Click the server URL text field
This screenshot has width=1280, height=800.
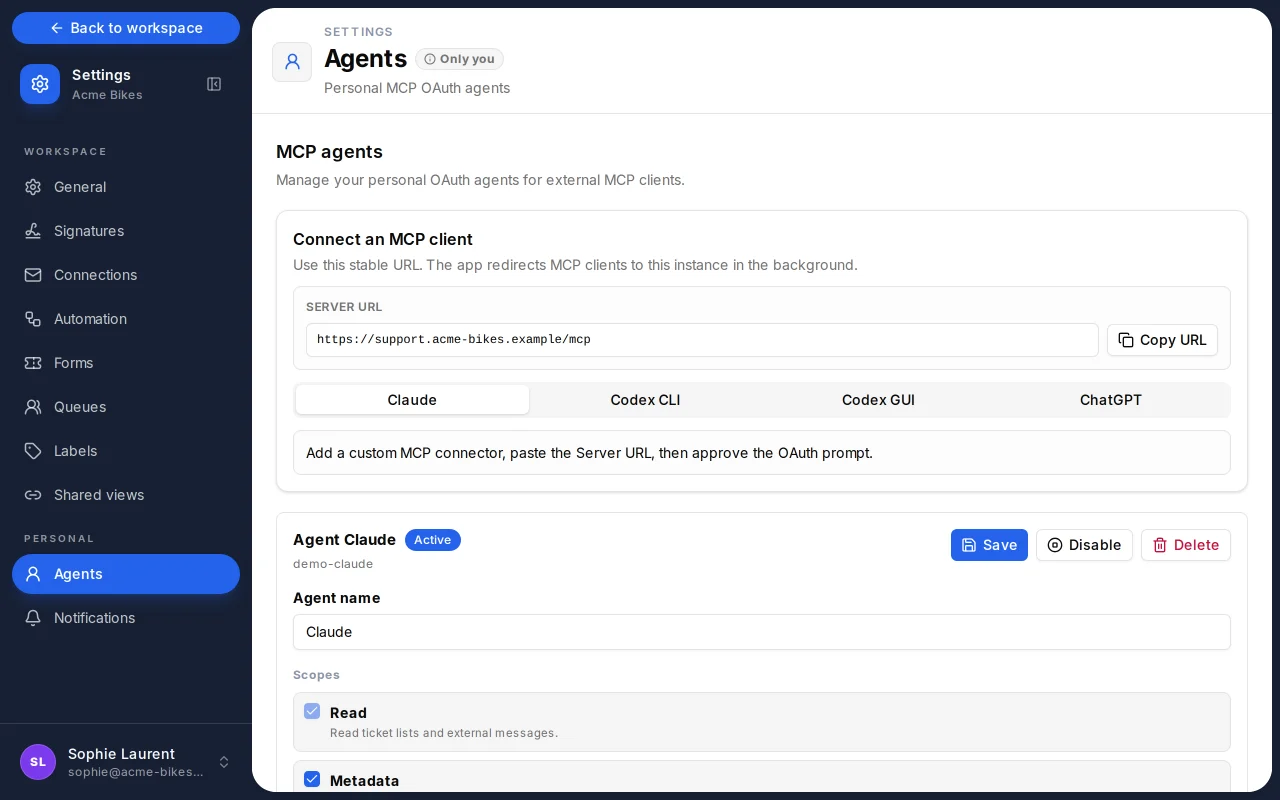point(702,340)
